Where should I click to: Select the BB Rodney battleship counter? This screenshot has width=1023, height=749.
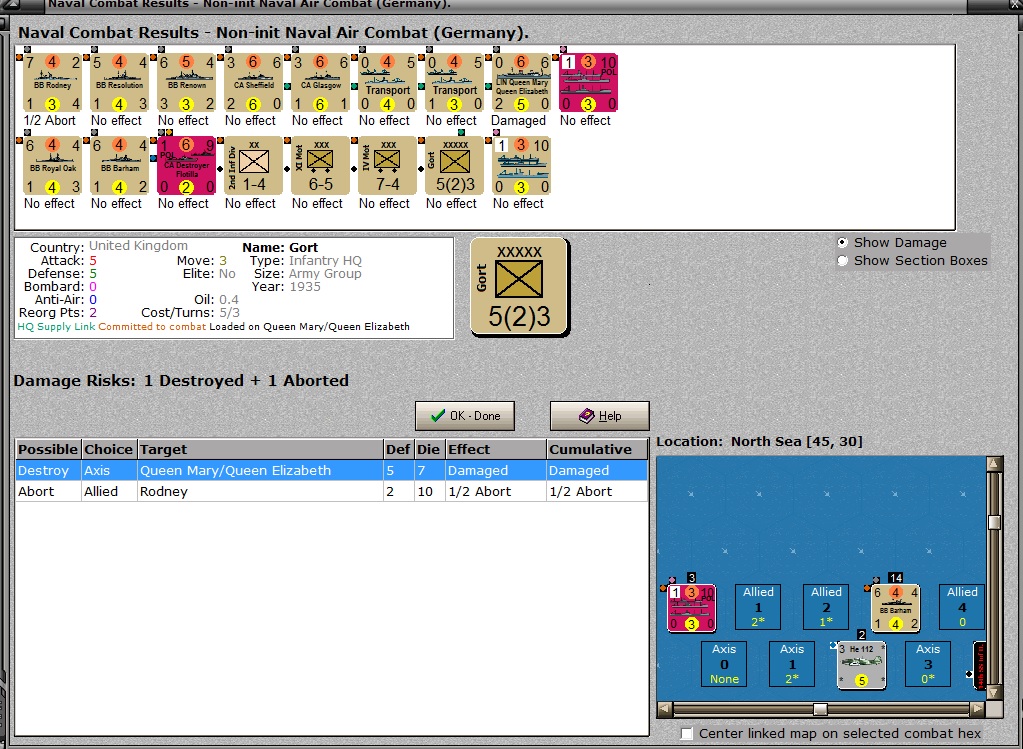(x=52, y=83)
